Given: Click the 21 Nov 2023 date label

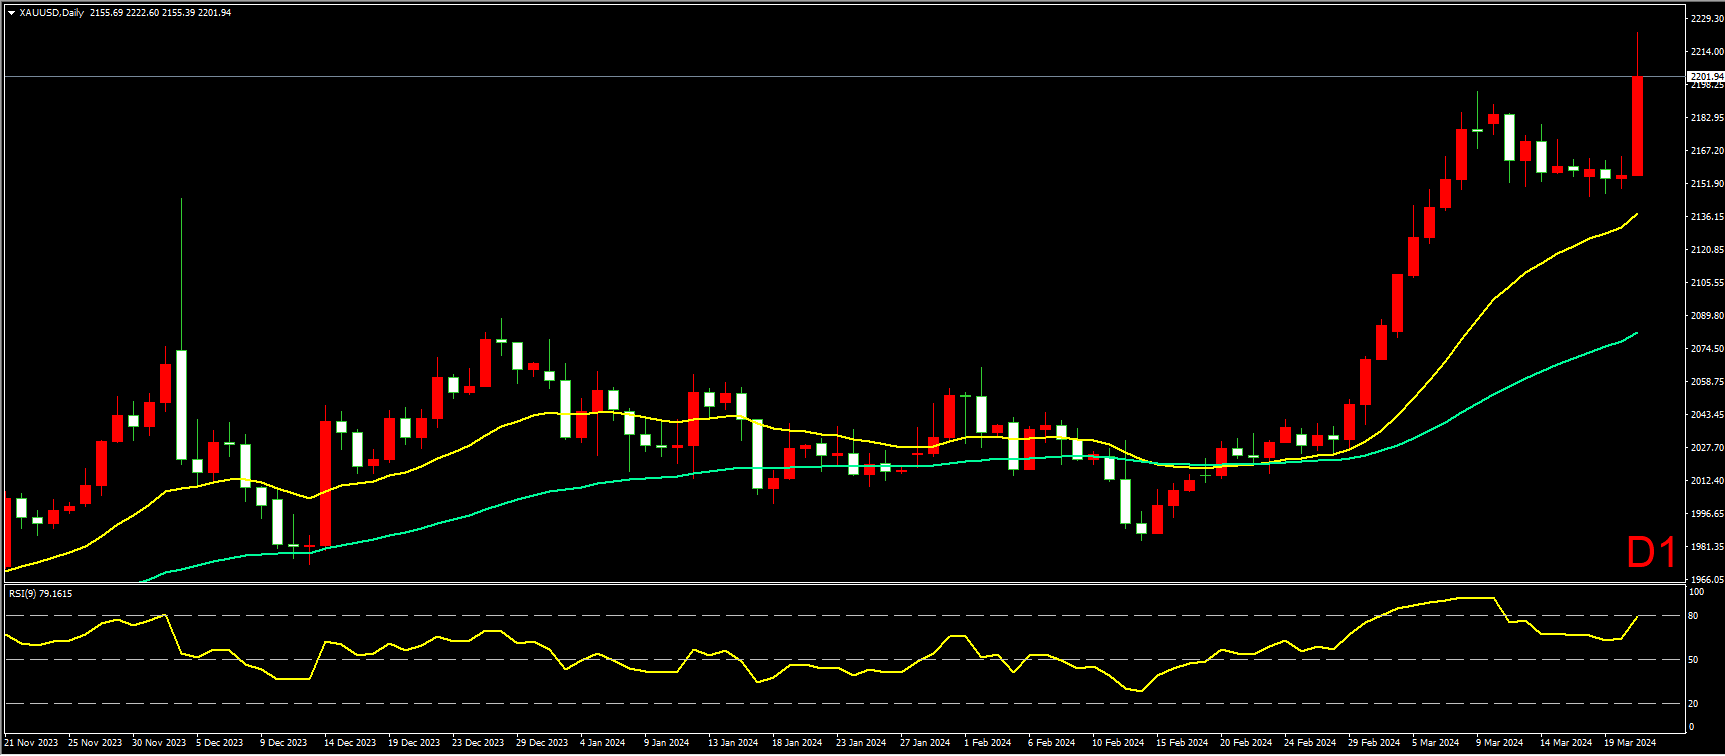Looking at the screenshot, I should pyautogui.click(x=32, y=743).
